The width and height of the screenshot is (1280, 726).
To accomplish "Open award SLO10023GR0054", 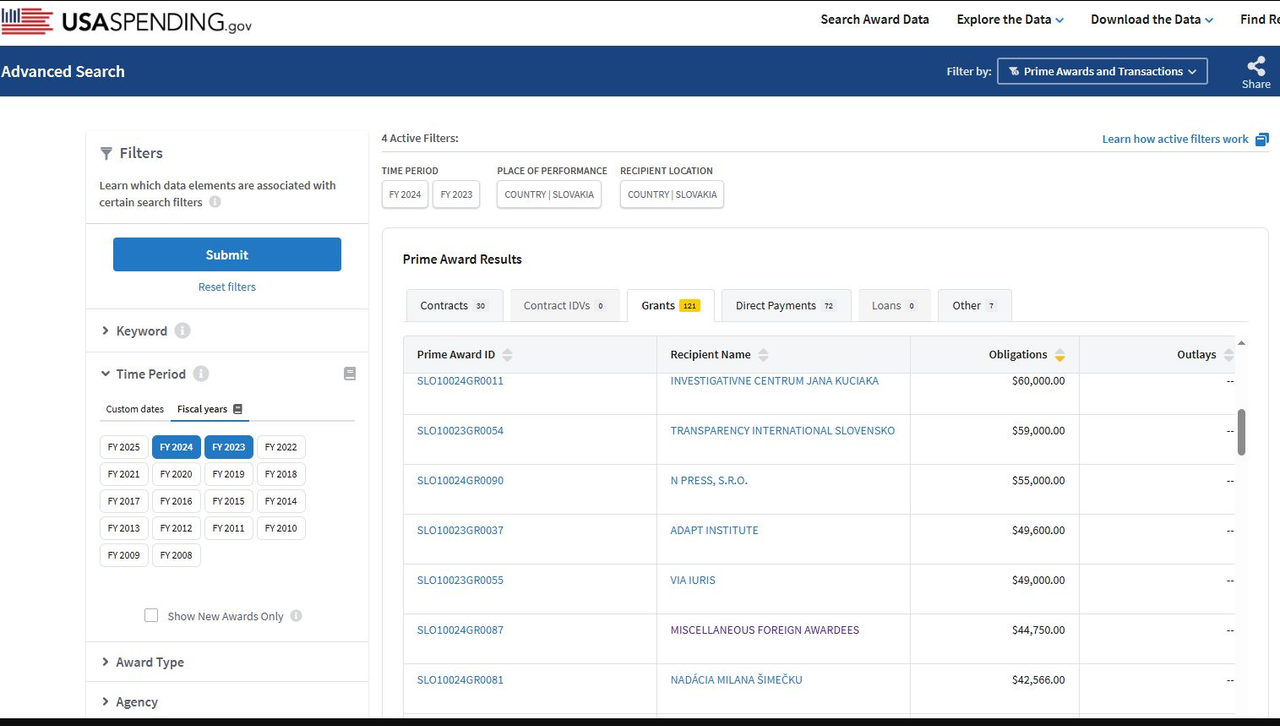I will pos(460,431).
